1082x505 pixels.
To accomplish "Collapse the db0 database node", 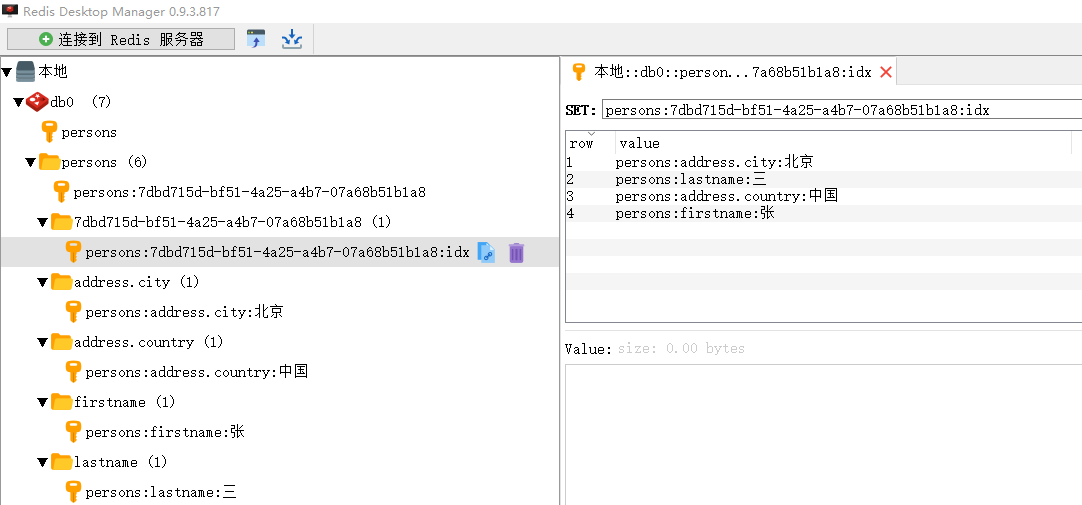I will click(18, 102).
